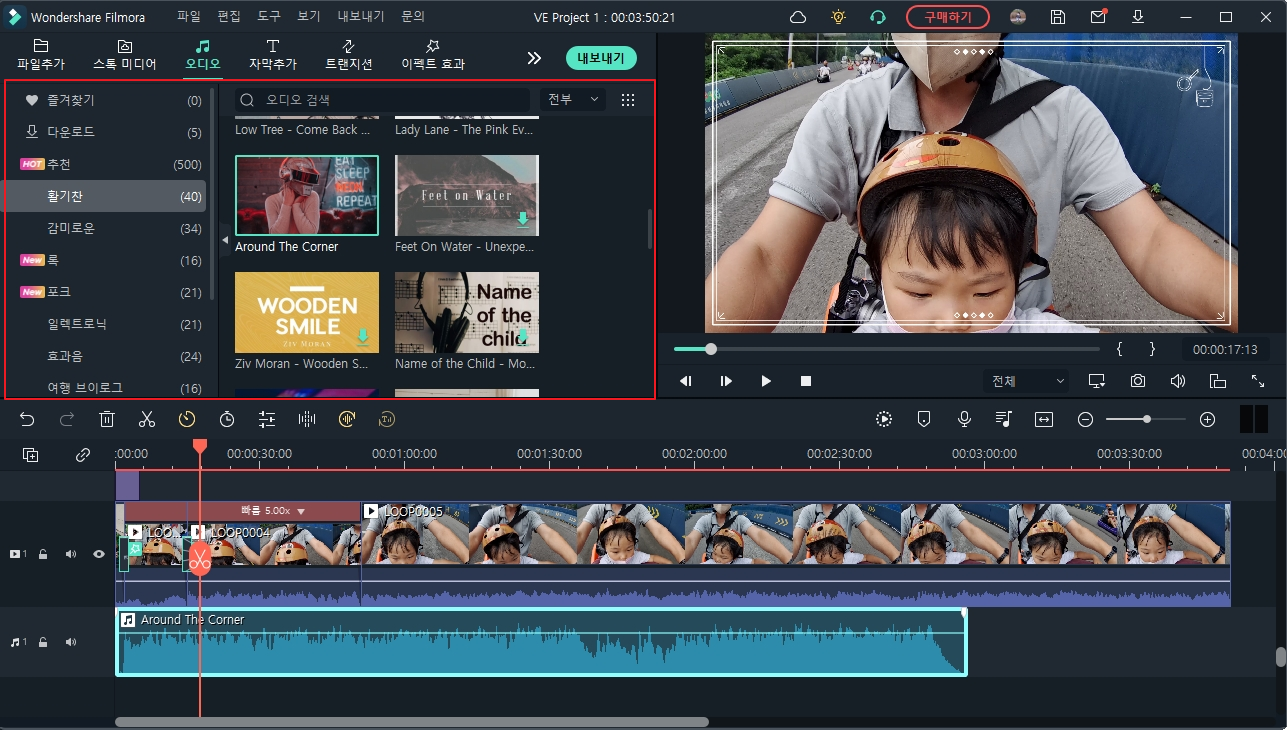The height and width of the screenshot is (730, 1287).
Task: Record a voiceover with the microphone icon
Action: coord(963,419)
